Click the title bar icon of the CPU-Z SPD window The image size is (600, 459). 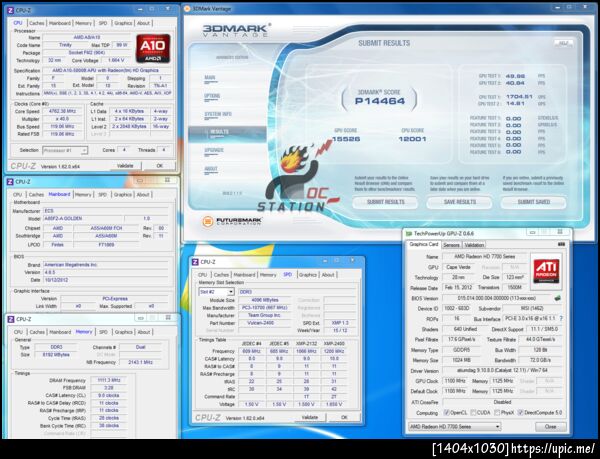tap(195, 262)
